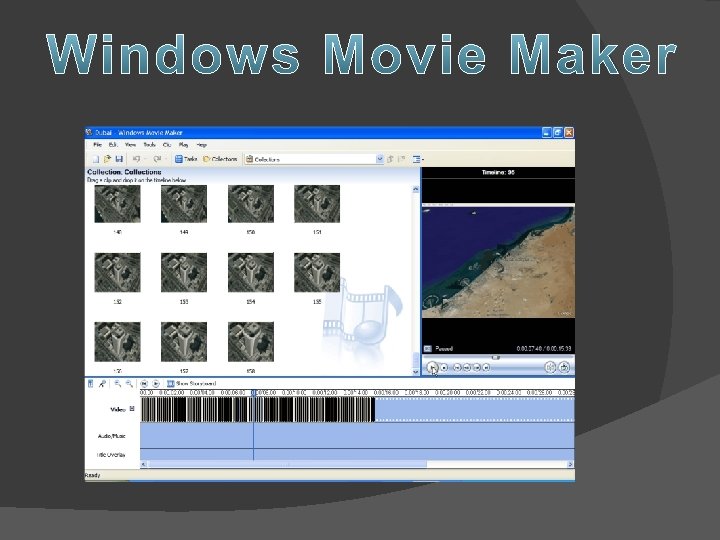The height and width of the screenshot is (540, 720).
Task: Toggle the Tasks pane button
Action: [x=186, y=159]
